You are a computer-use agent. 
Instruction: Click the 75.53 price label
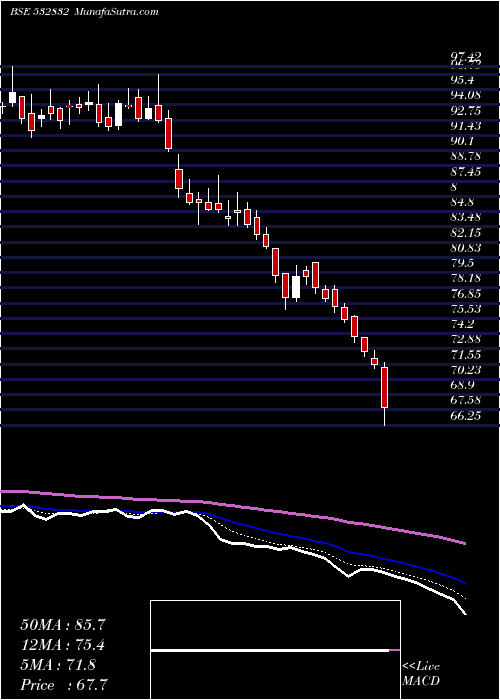tap(466, 309)
